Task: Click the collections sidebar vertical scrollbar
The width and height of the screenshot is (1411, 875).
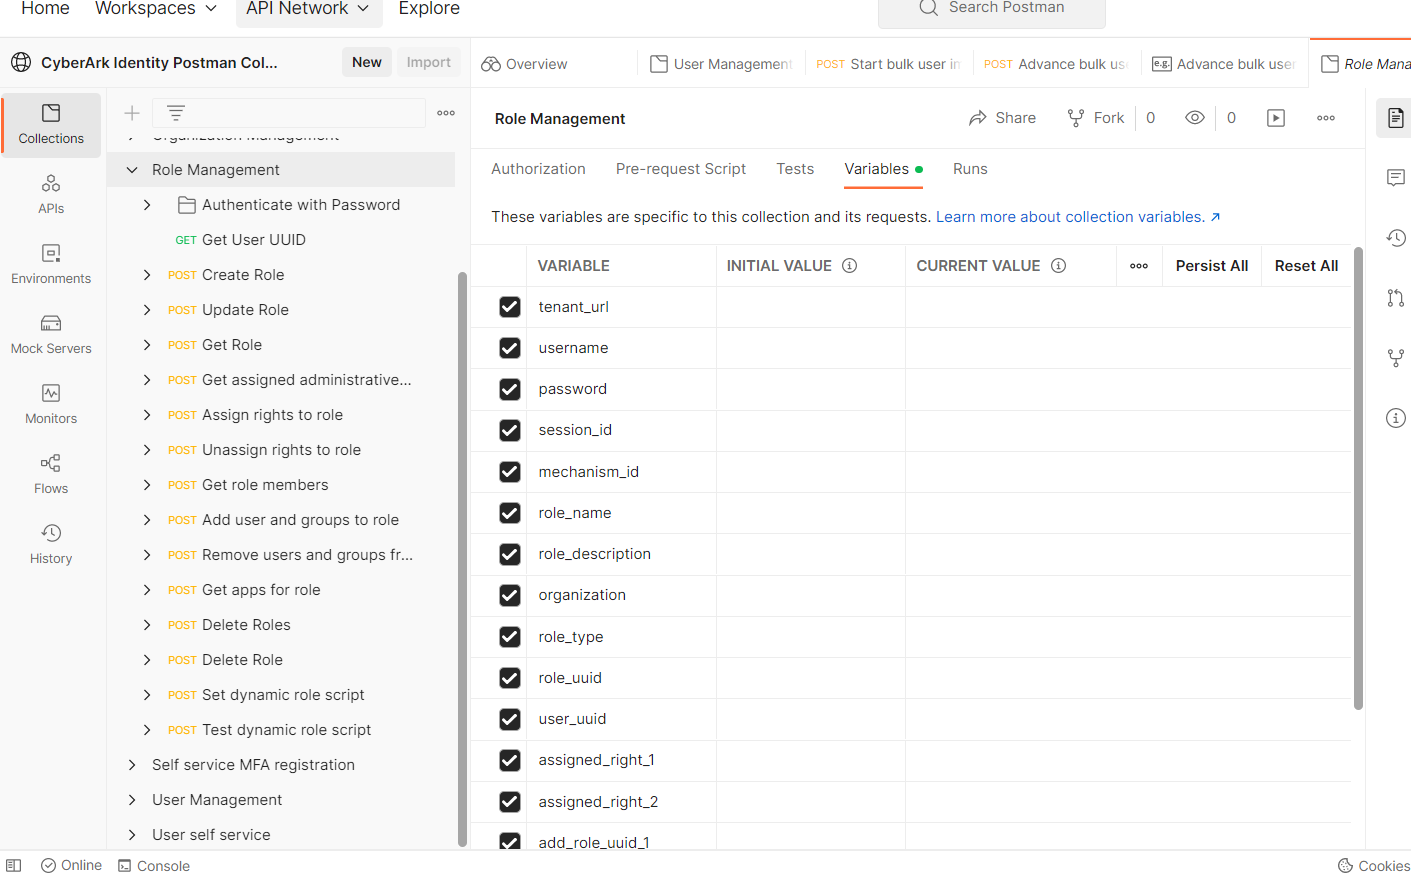Action: pyautogui.click(x=462, y=558)
